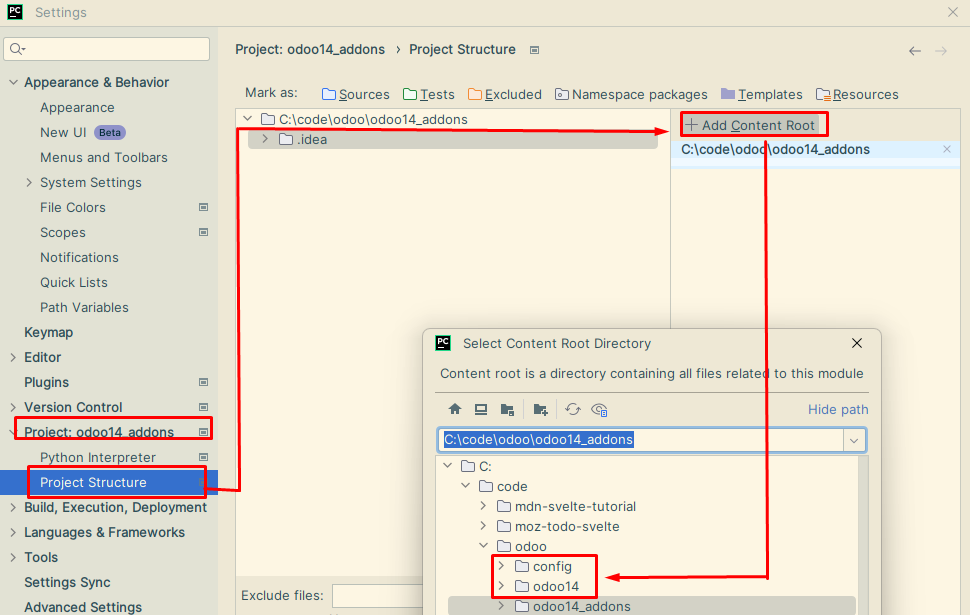
Task: Open the New UI Beta settings
Action: coord(83,132)
